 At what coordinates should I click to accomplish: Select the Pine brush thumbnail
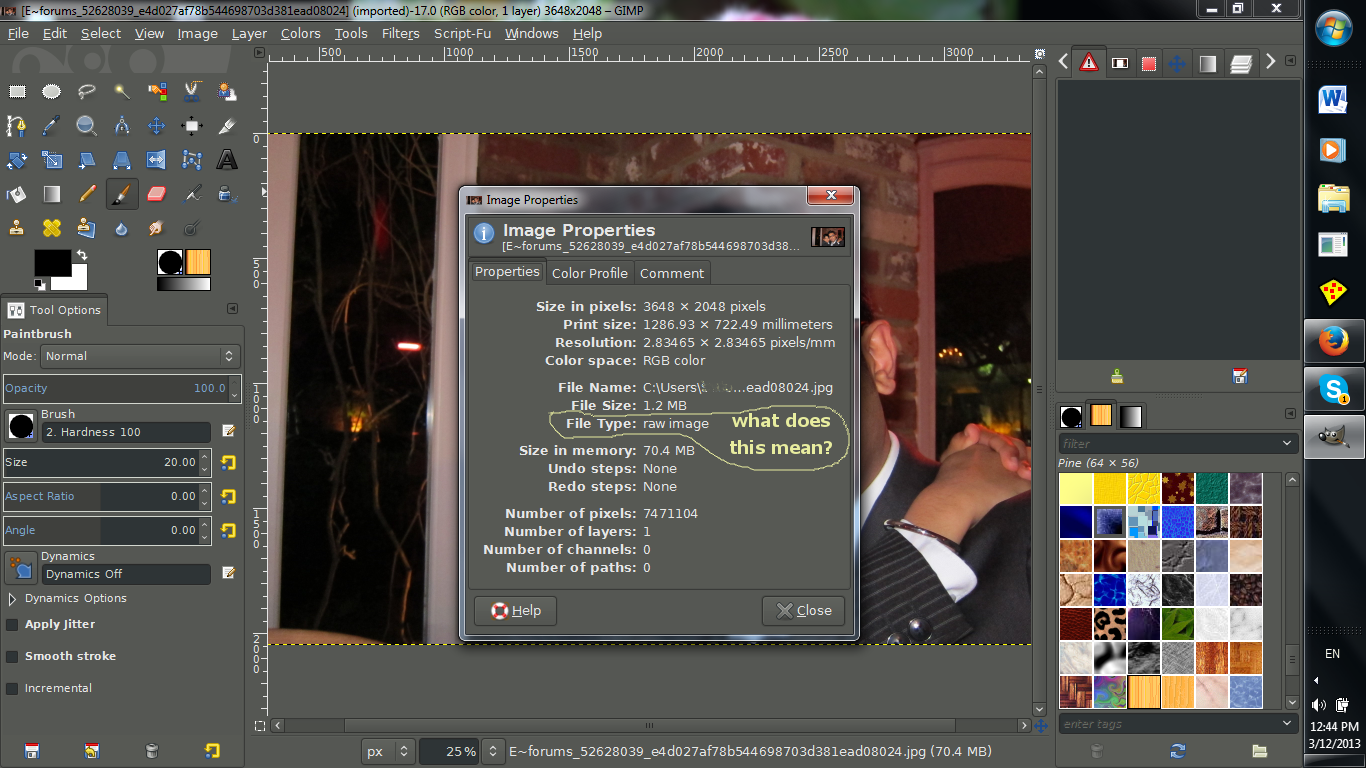tap(1143, 690)
